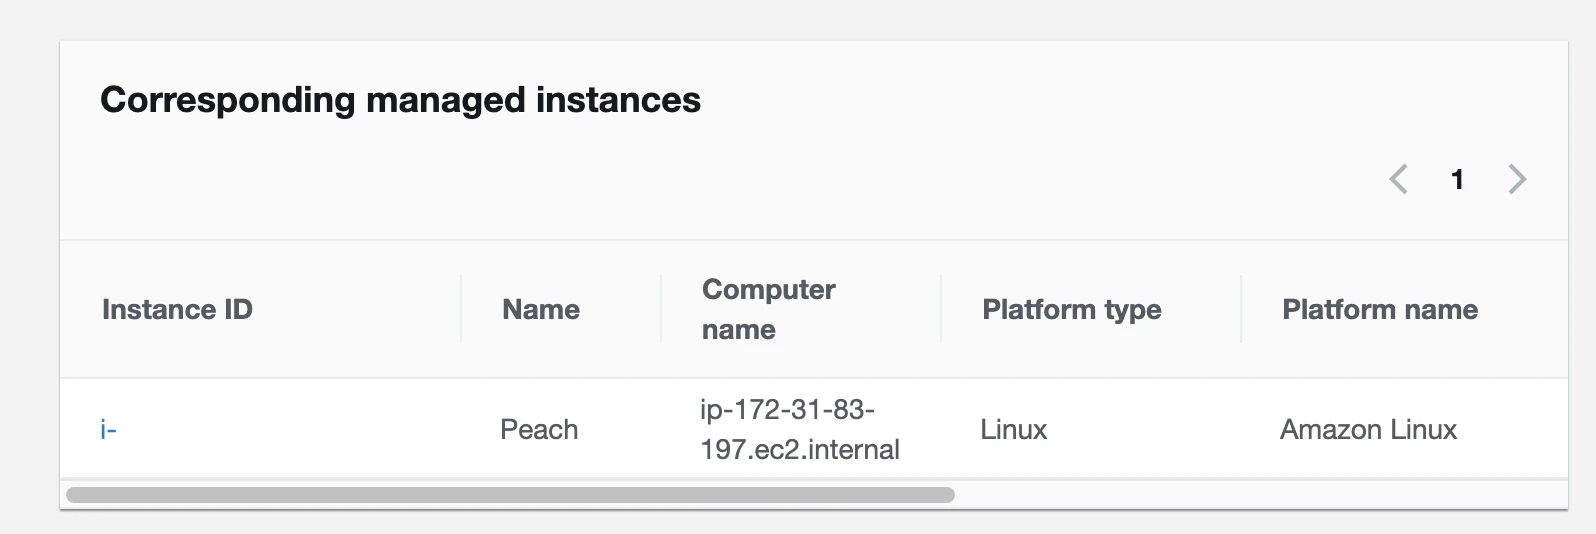Click the Computer name column header

tap(768, 310)
